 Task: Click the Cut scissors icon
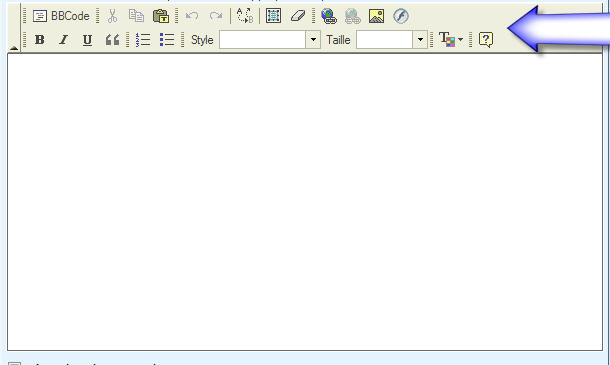click(x=112, y=16)
